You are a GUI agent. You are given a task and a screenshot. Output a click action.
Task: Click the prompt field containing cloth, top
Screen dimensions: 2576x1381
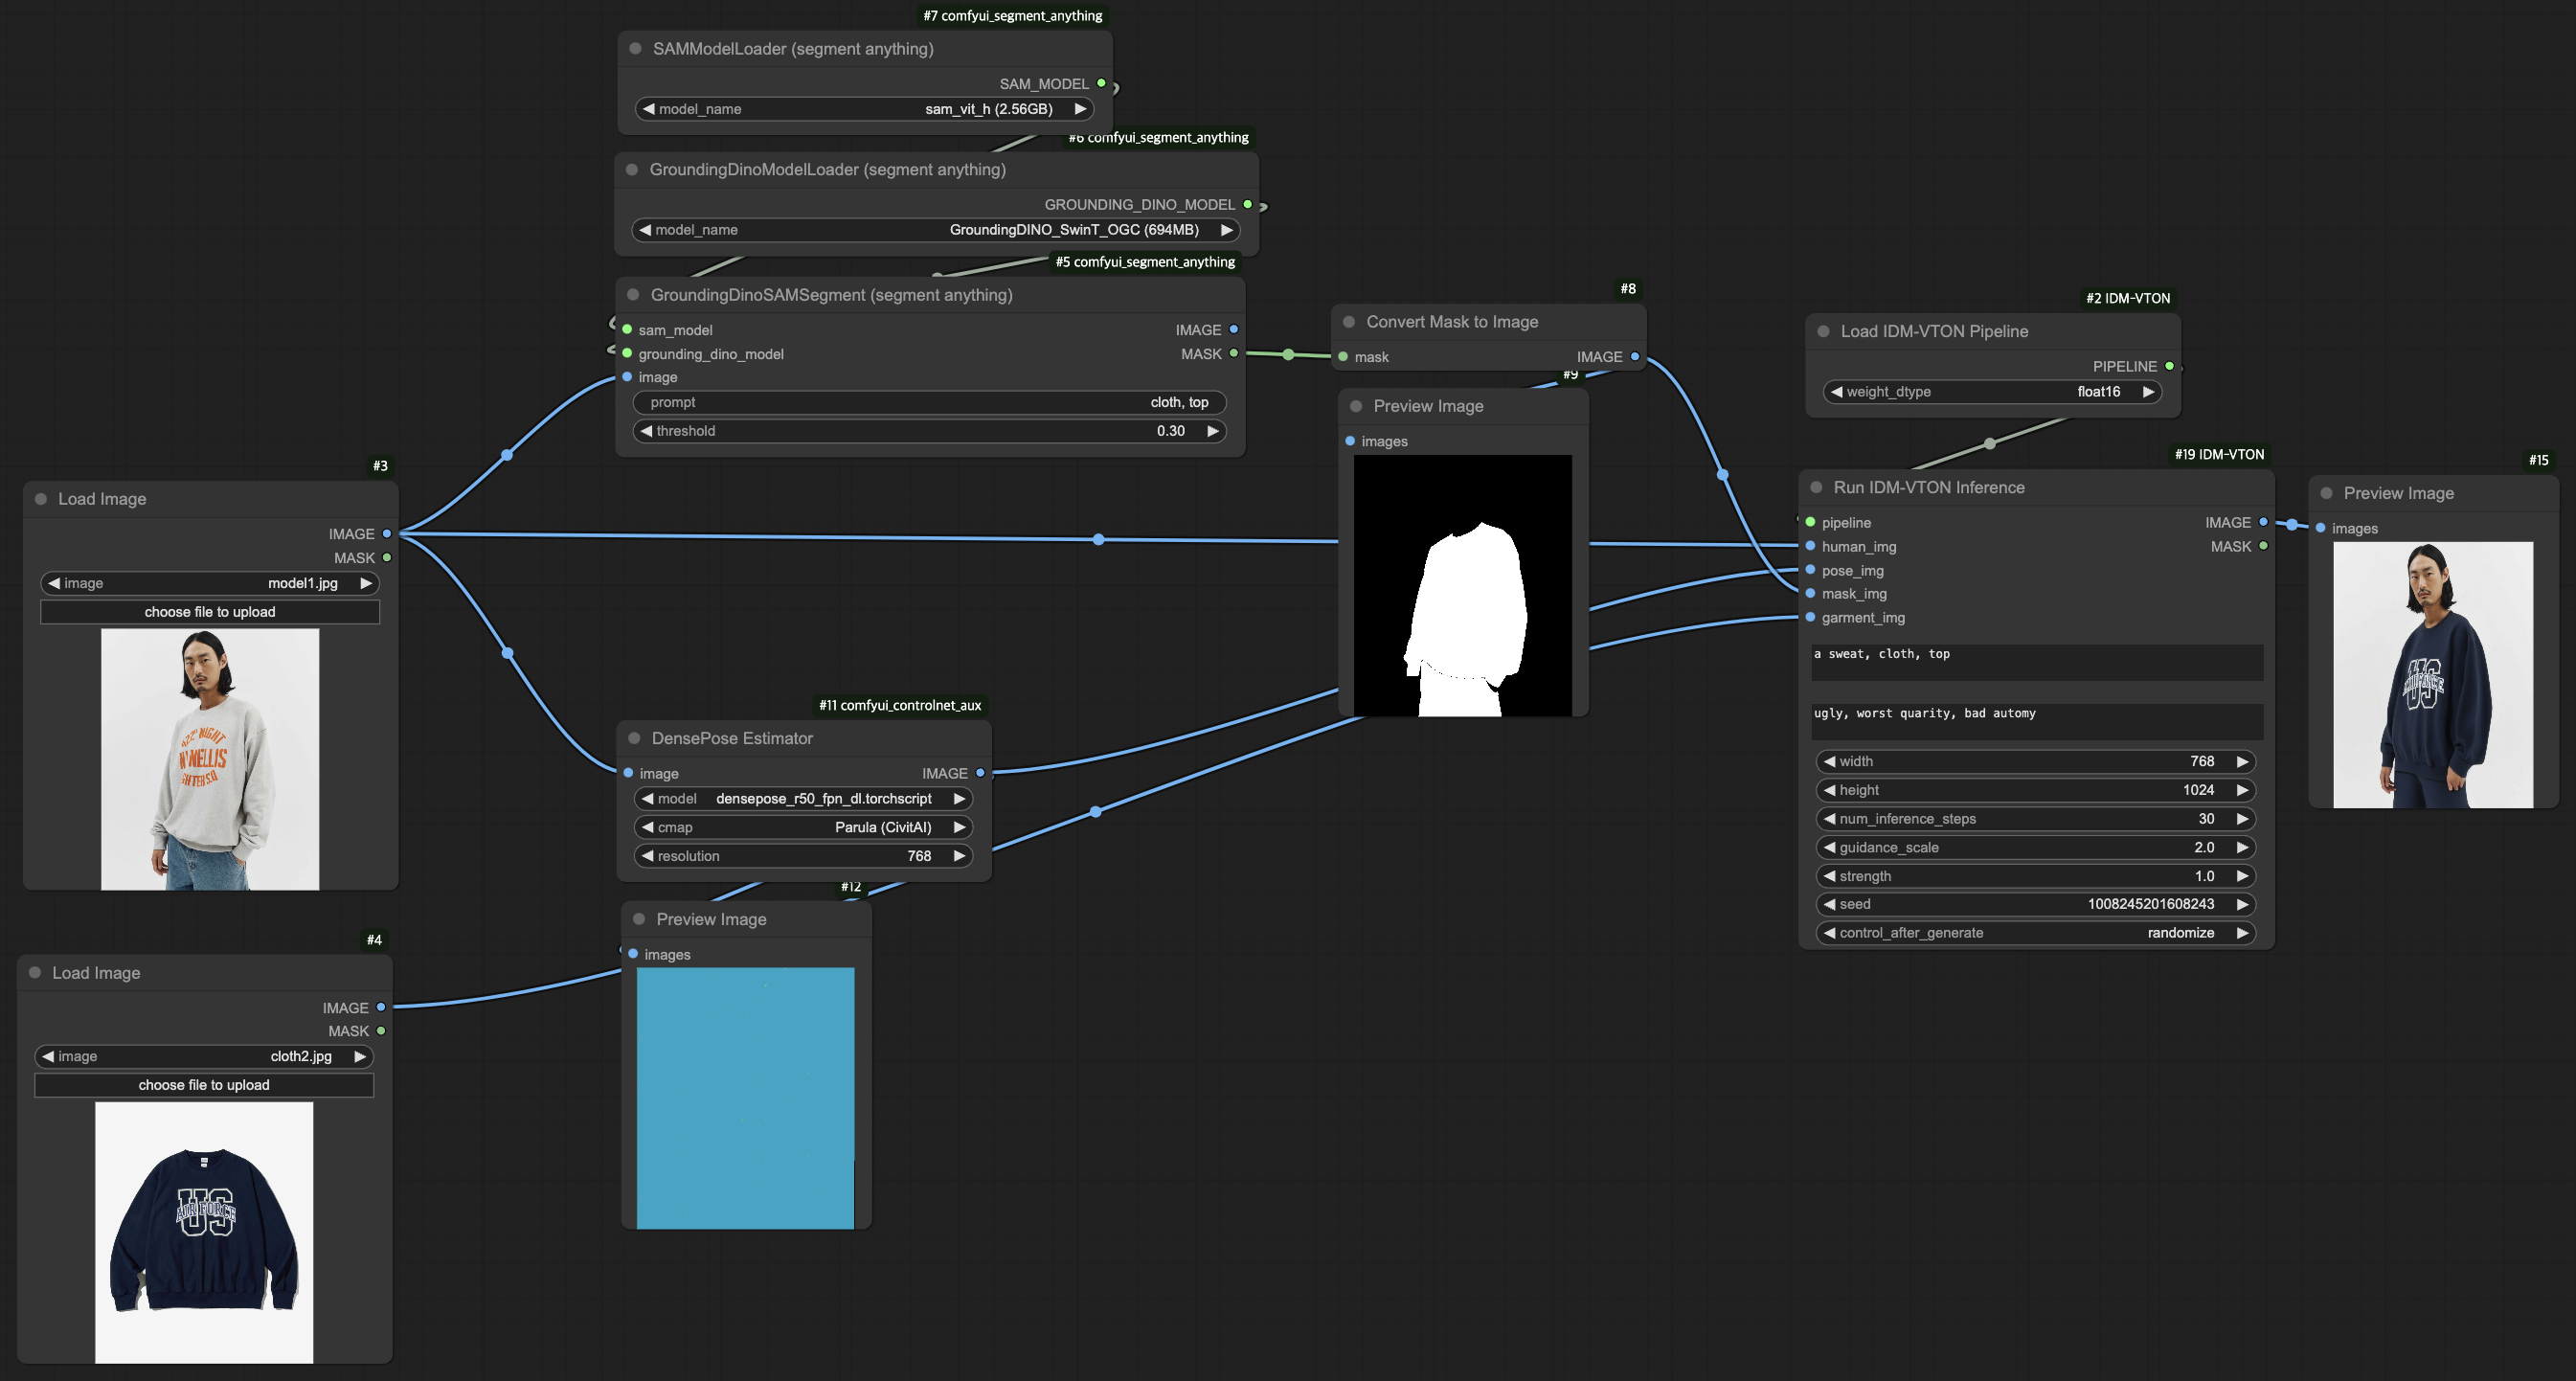click(929, 402)
